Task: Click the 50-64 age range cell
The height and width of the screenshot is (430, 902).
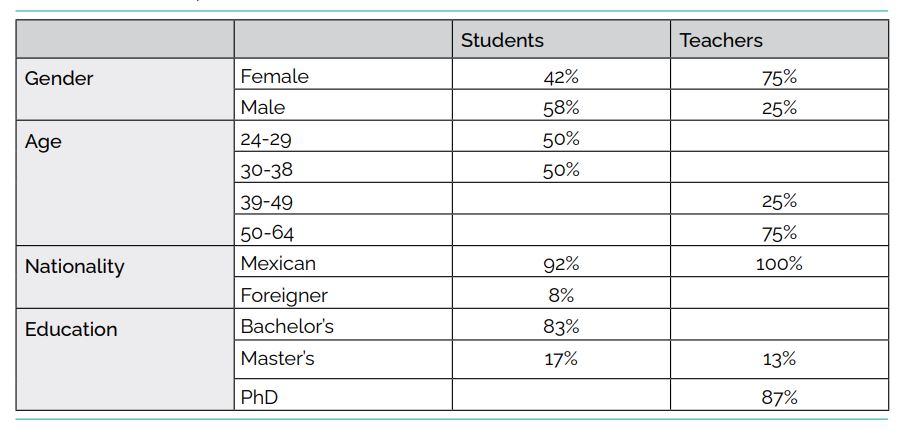Action: point(267,233)
